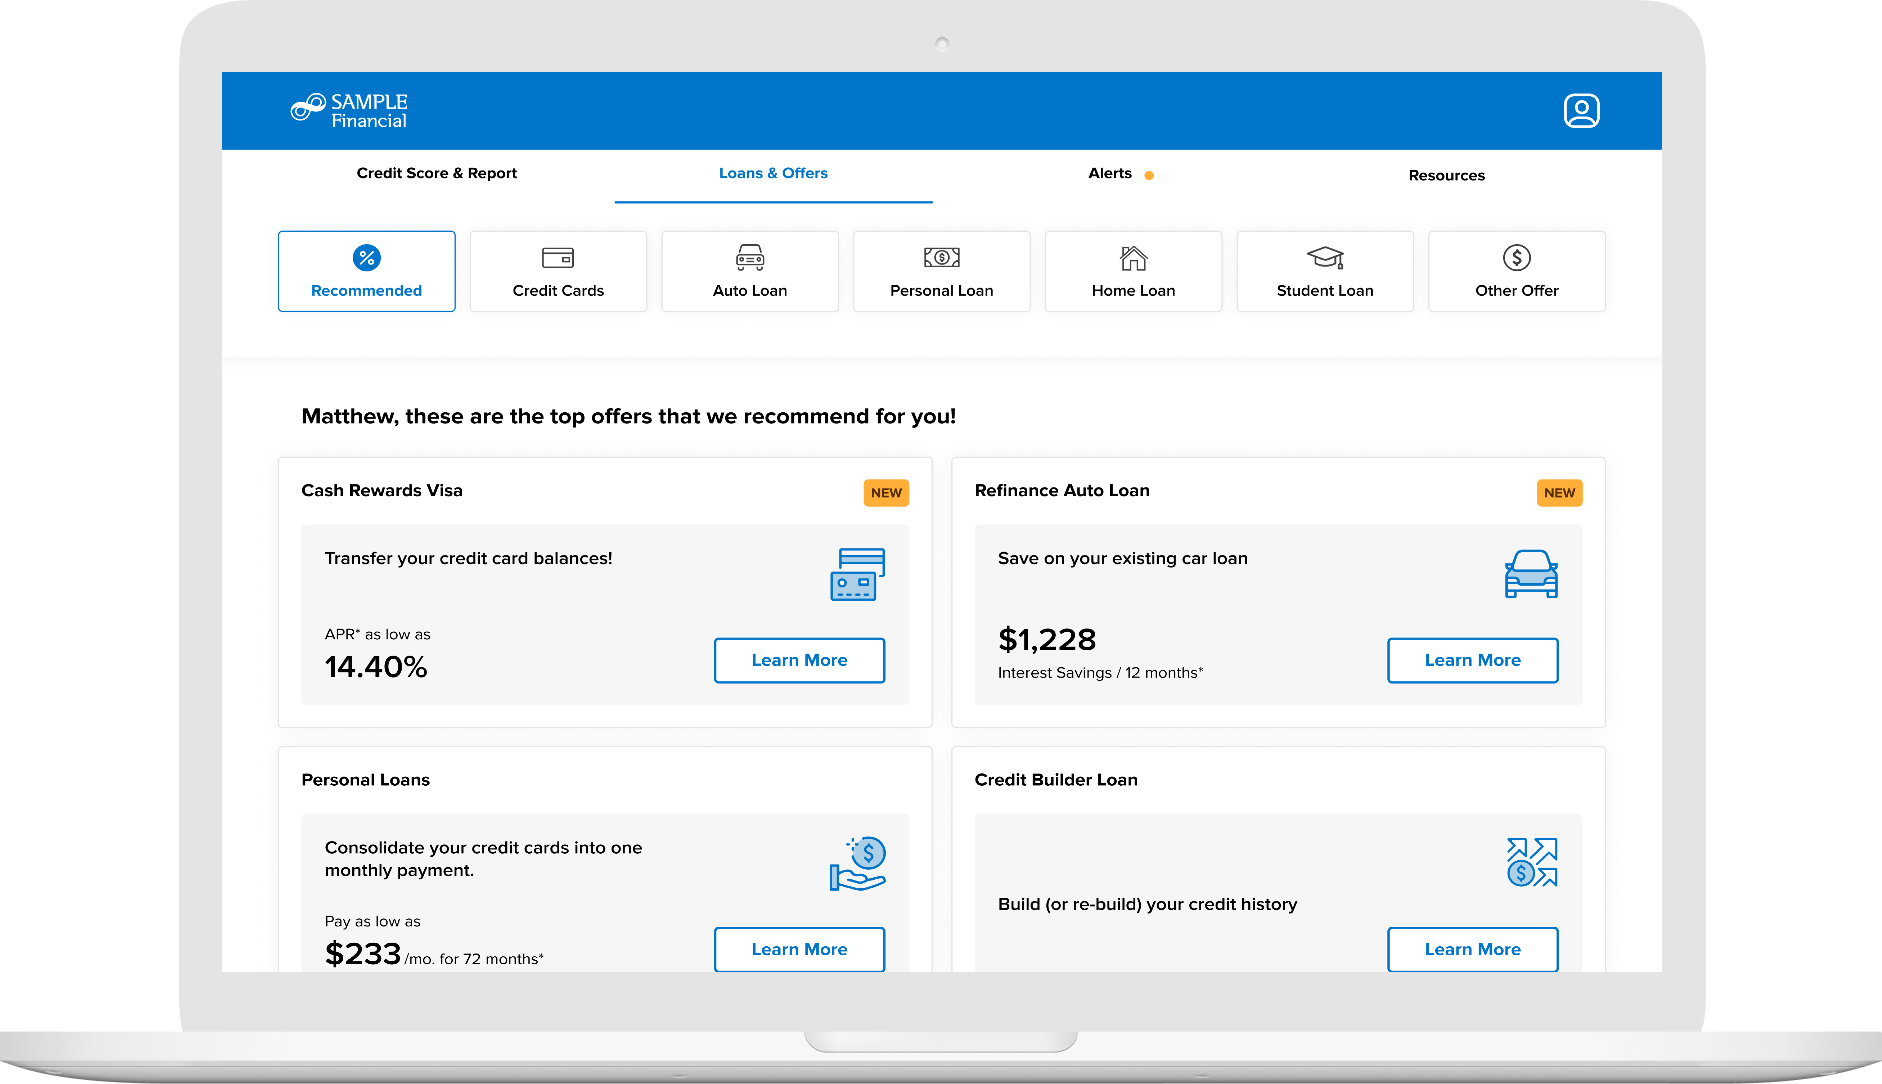Open the Other Offer dollar icon
Image resolution: width=1882 pixels, height=1084 pixels.
[1517, 258]
